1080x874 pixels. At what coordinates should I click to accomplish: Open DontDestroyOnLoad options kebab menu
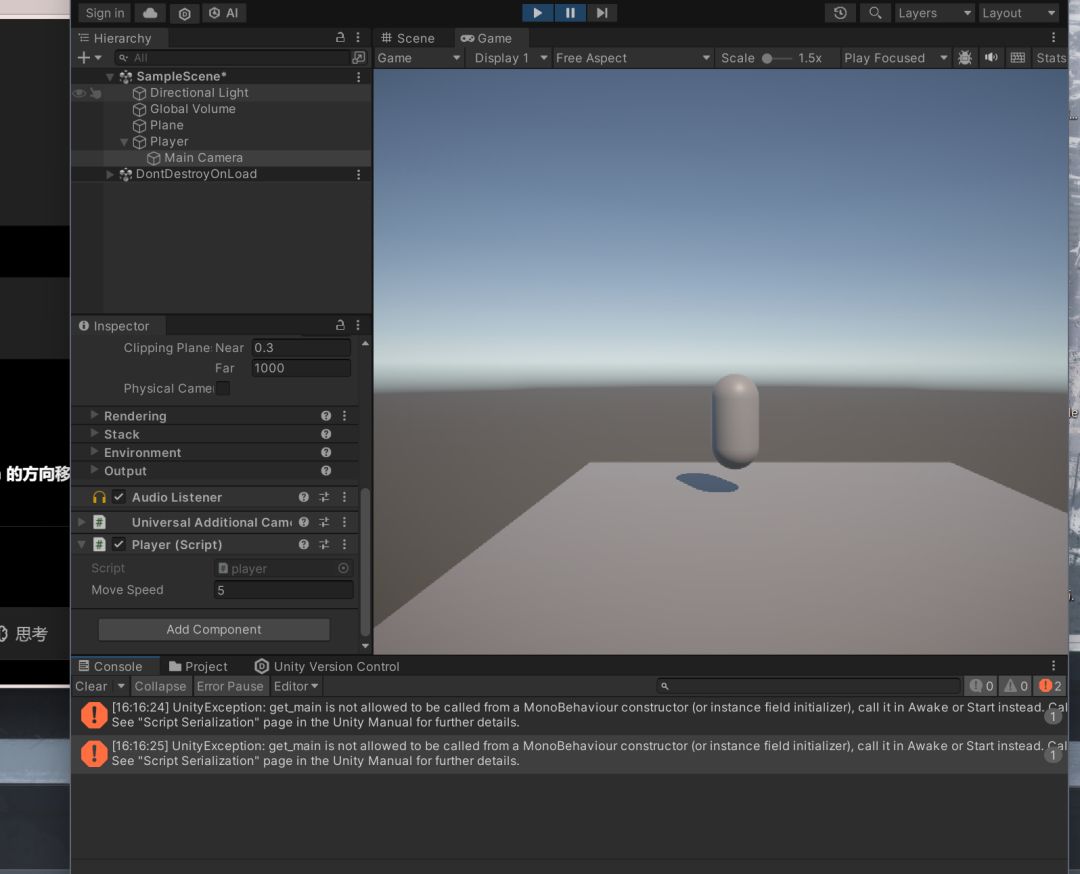coord(358,175)
